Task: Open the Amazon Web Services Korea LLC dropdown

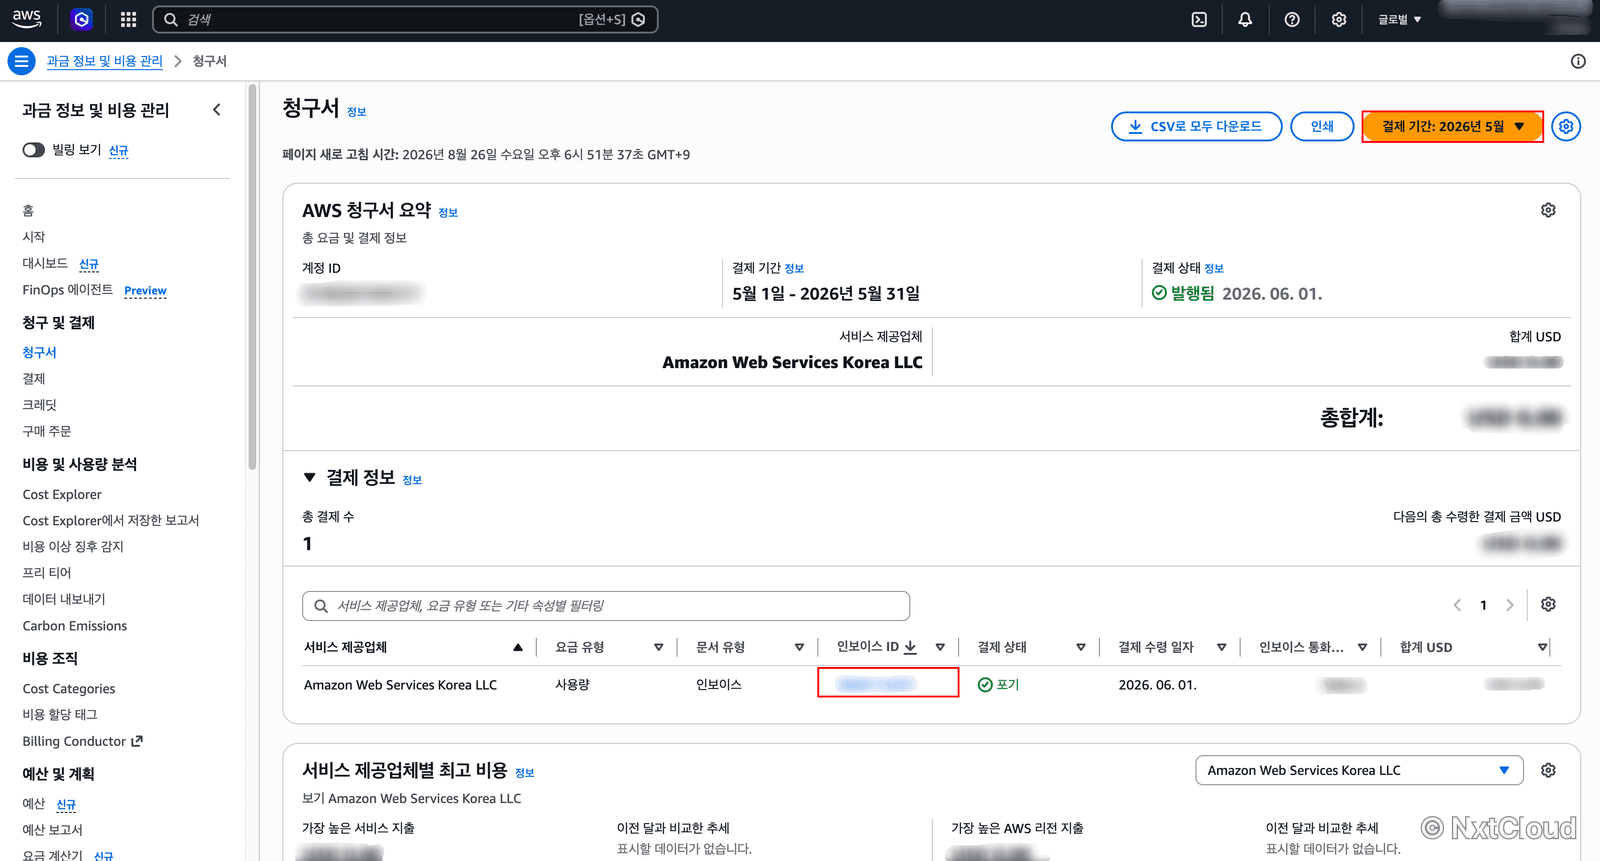Action: [1359, 770]
